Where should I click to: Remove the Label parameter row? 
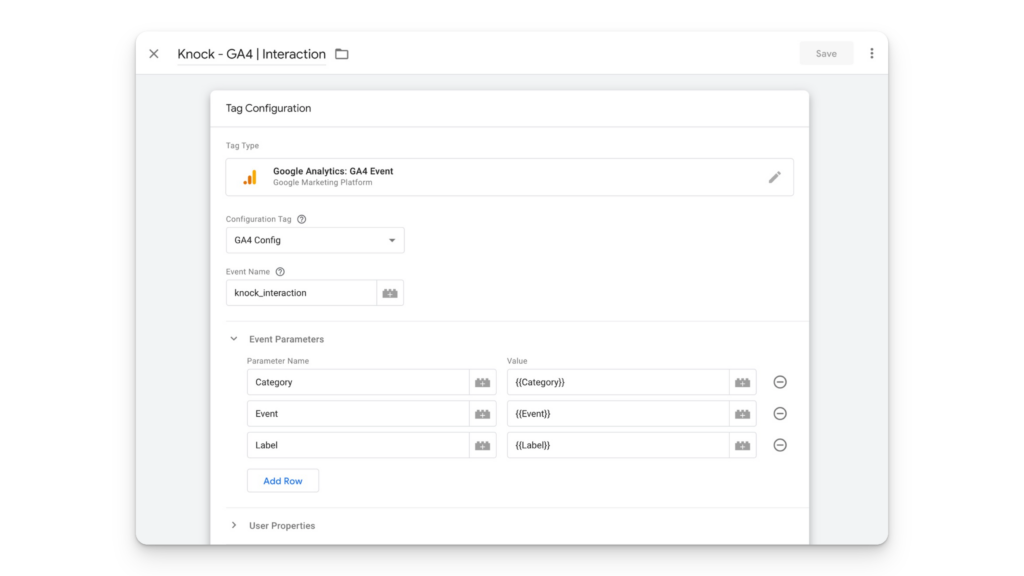[780, 445]
